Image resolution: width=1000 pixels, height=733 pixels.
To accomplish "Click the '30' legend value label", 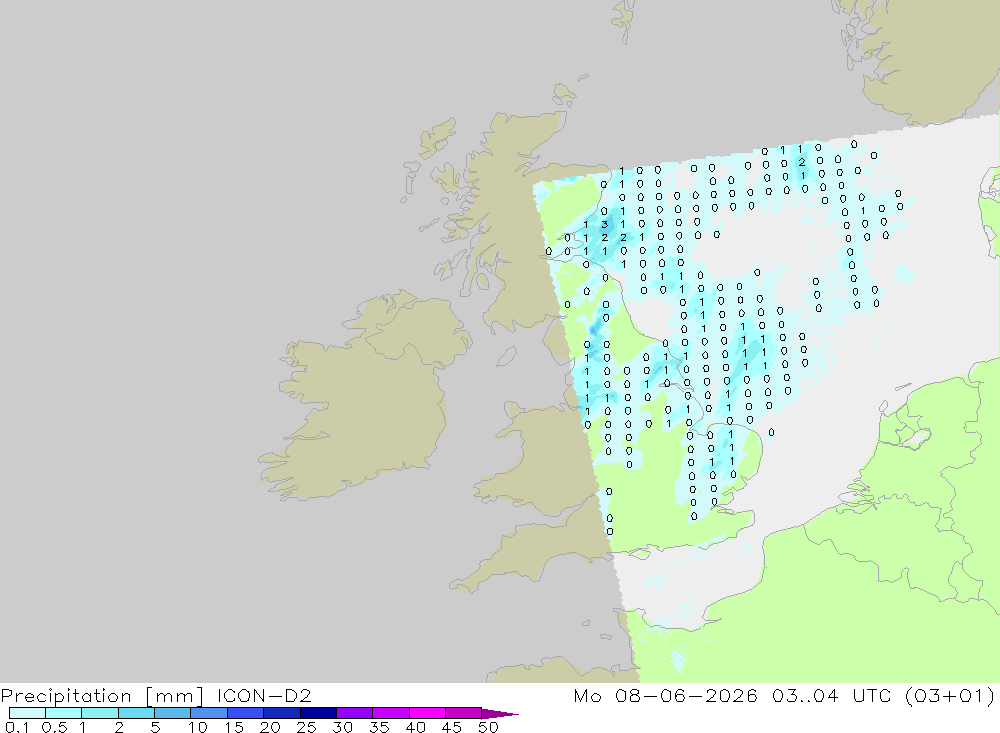I will [342, 727].
